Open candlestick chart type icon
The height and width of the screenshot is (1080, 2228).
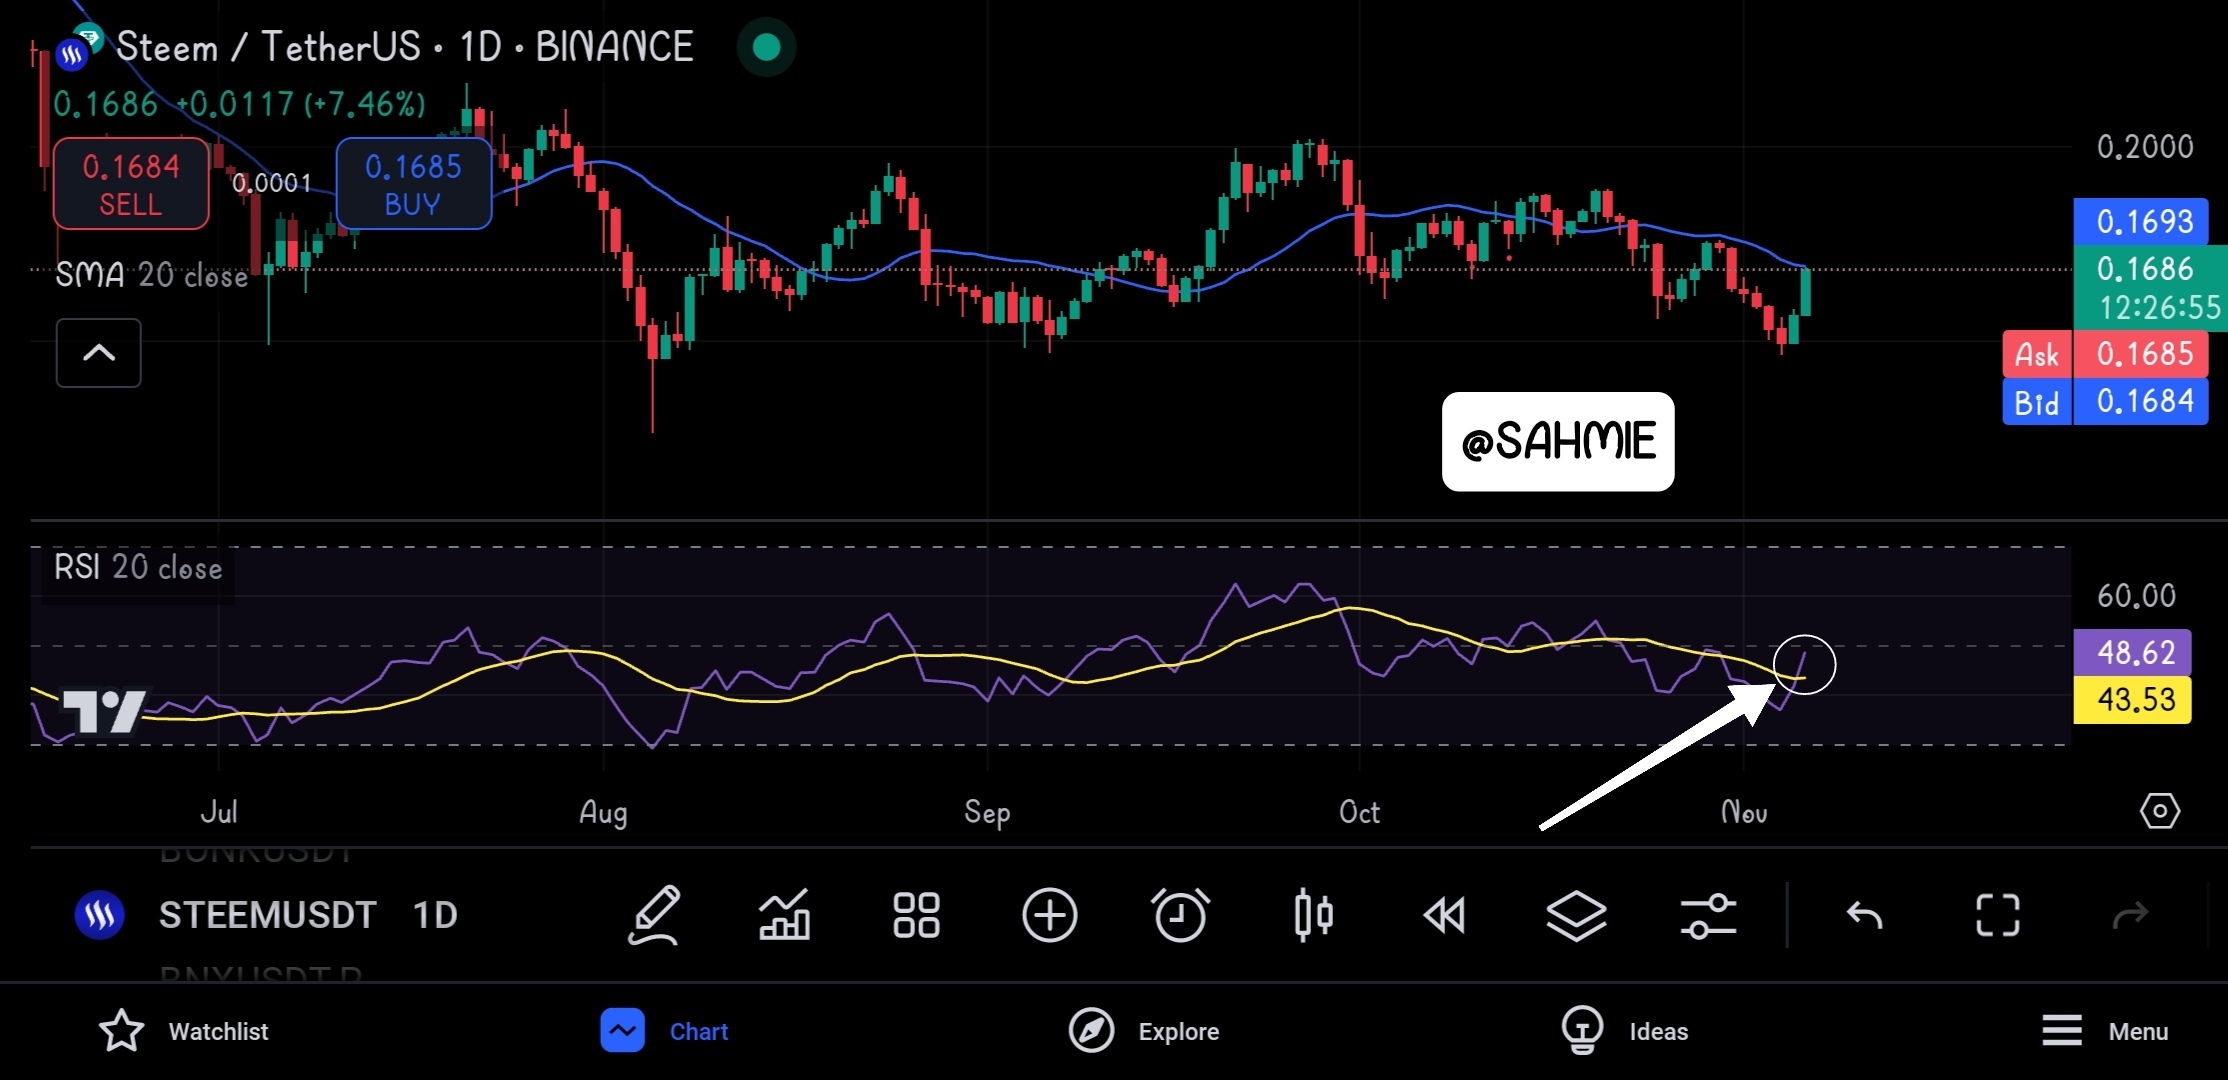[x=1313, y=915]
